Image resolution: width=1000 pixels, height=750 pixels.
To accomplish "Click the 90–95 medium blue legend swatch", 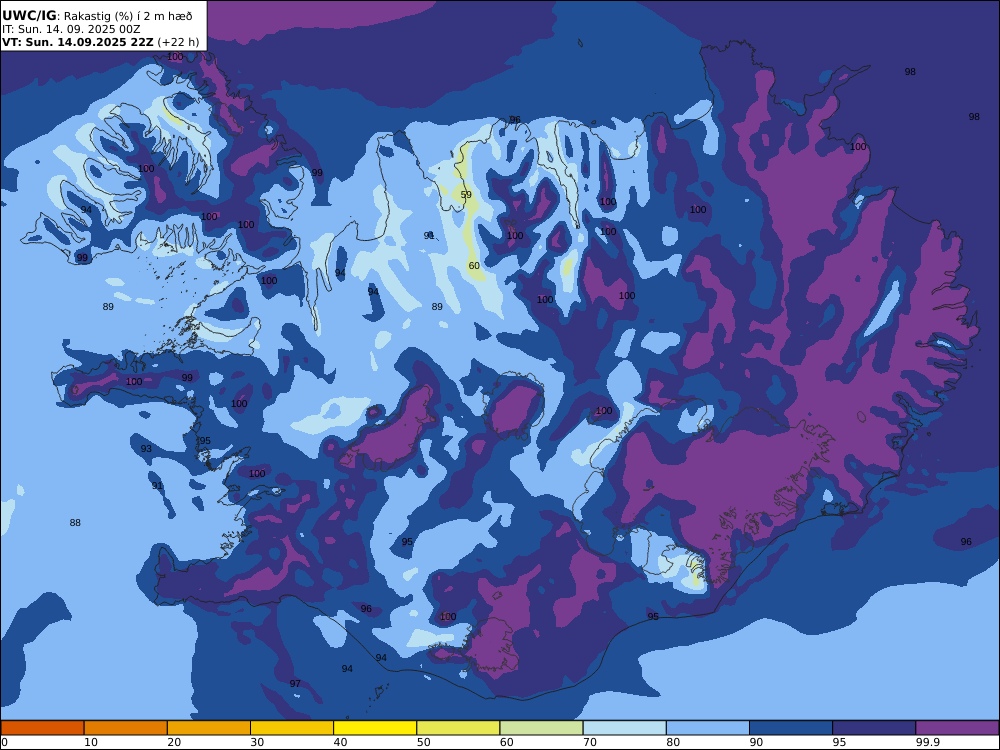I will (x=791, y=728).
